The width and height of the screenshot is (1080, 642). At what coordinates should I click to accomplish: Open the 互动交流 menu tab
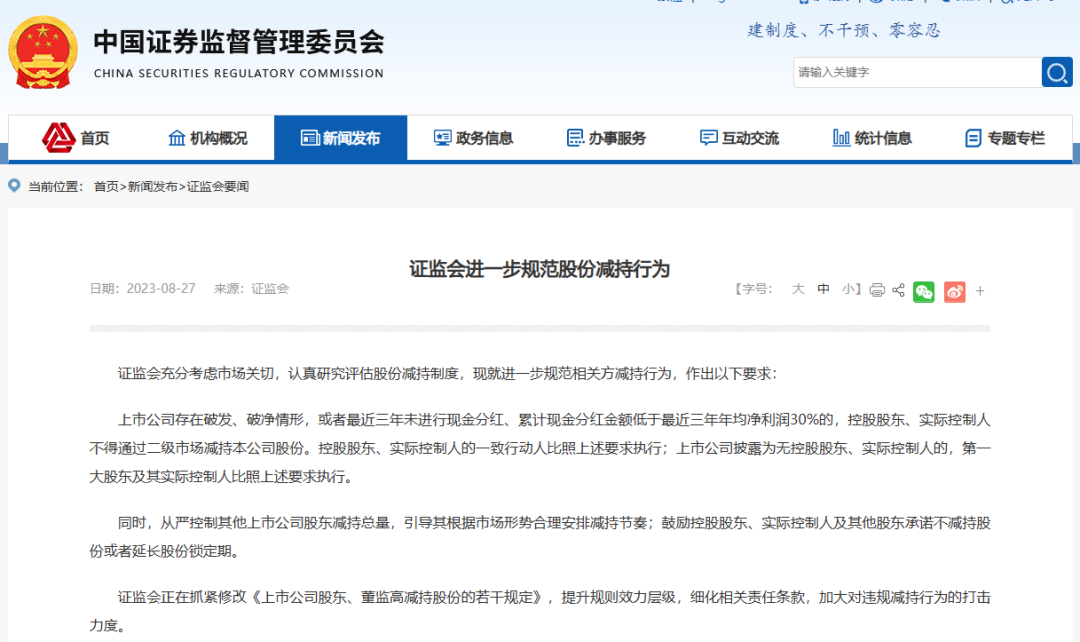739,138
